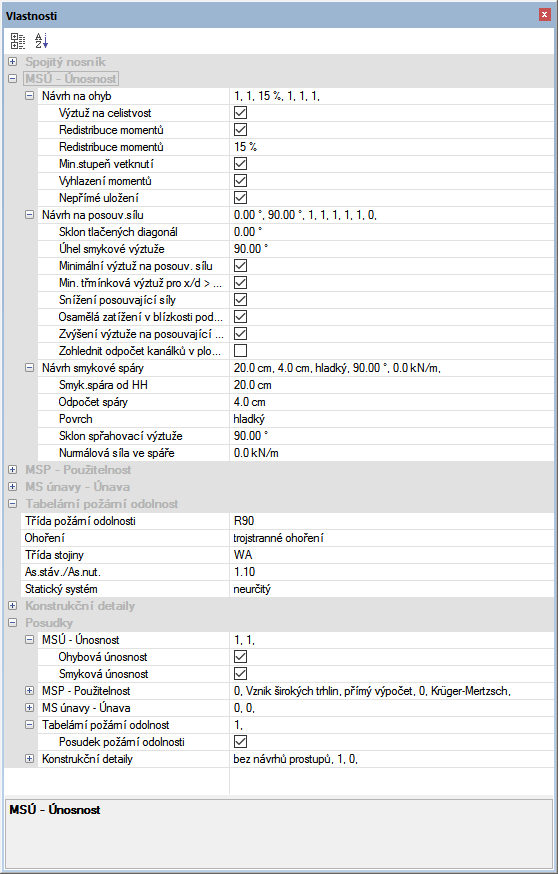Select the Návrh smykové spáry row label
This screenshot has width=558, height=874.
(x=93, y=368)
